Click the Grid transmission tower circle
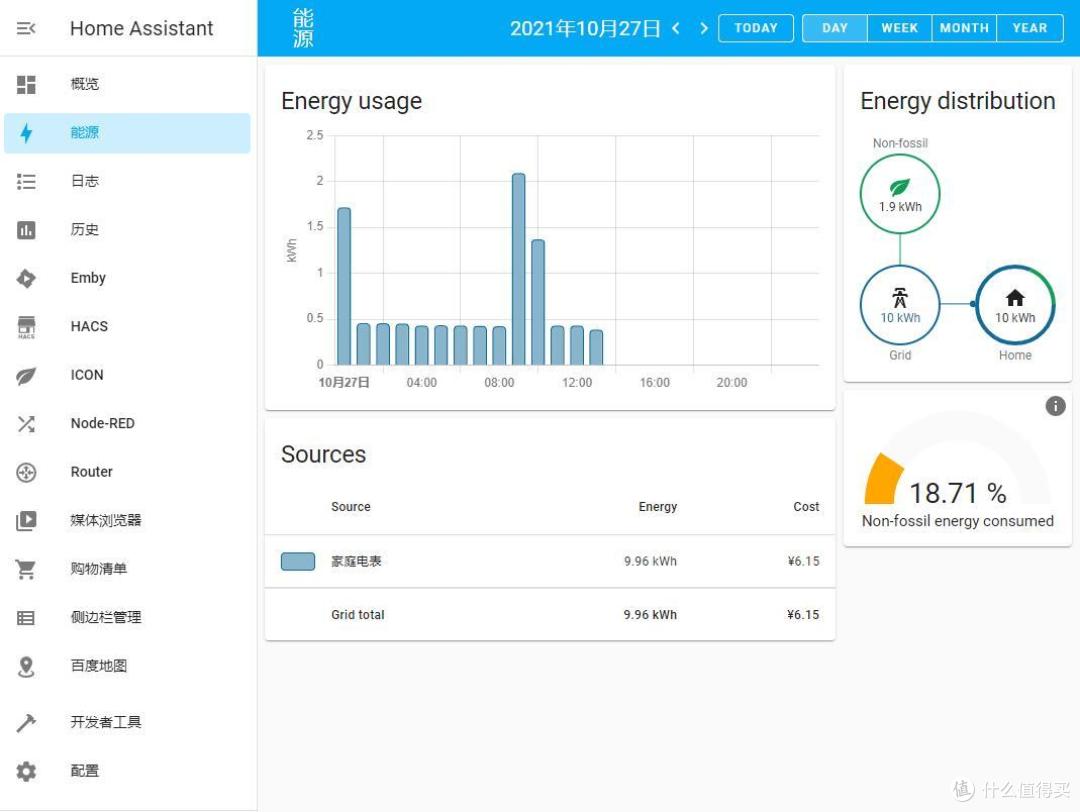1080x812 pixels. tap(900, 305)
